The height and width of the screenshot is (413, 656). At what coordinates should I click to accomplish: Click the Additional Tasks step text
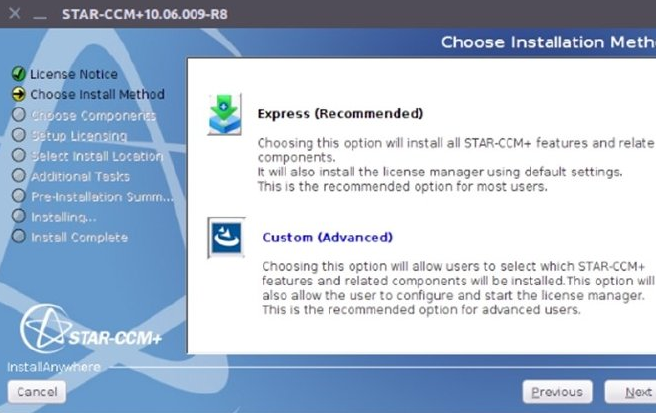click(80, 176)
